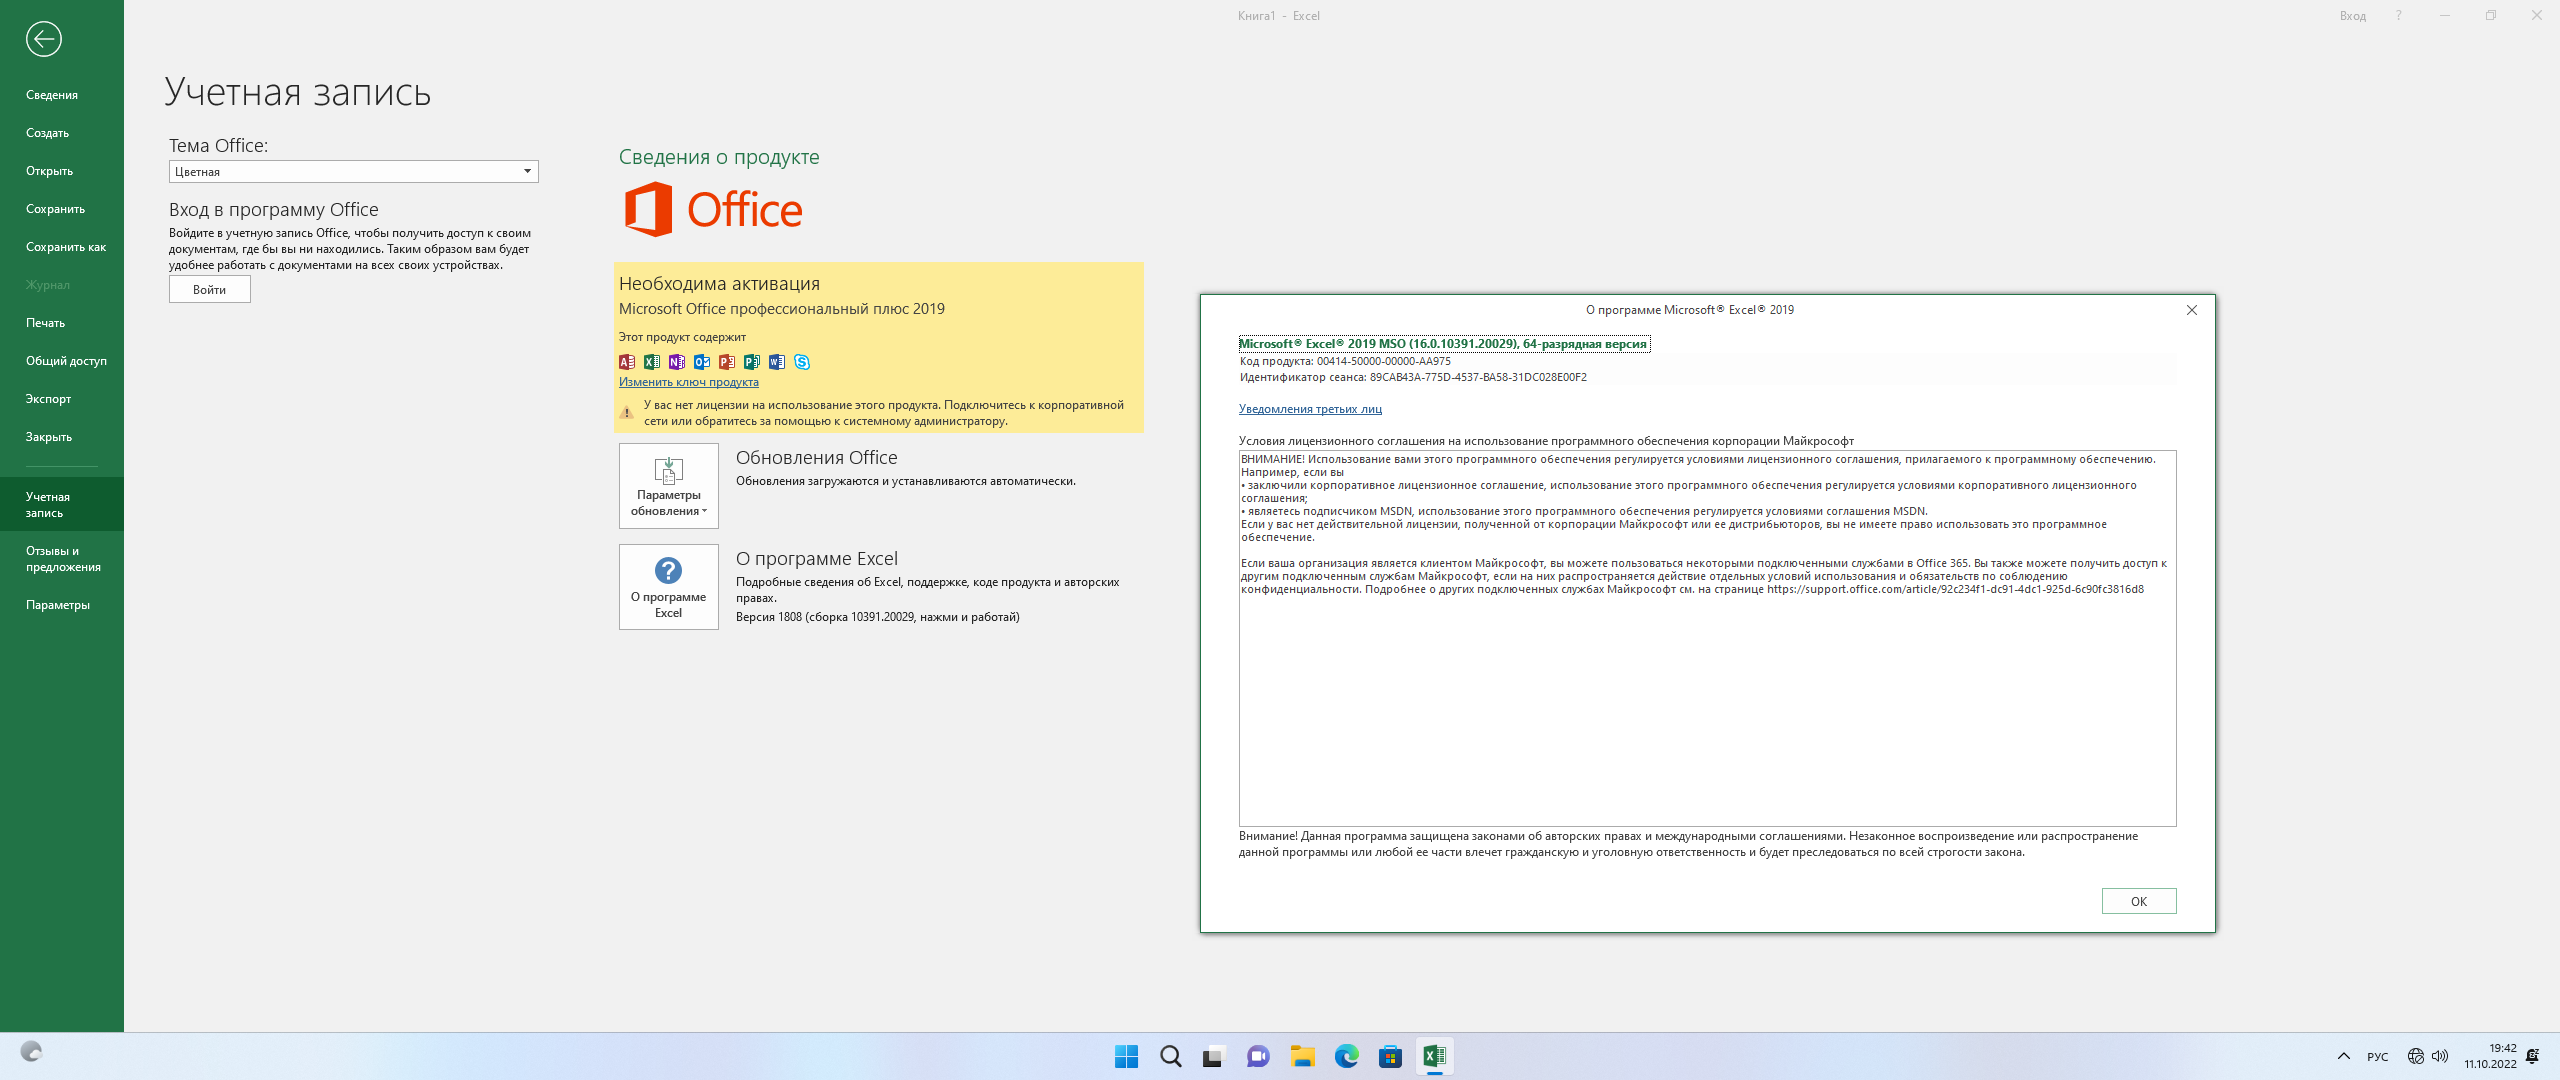2560x1080 pixels.
Task: Click the Office logo
Action: (x=713, y=209)
